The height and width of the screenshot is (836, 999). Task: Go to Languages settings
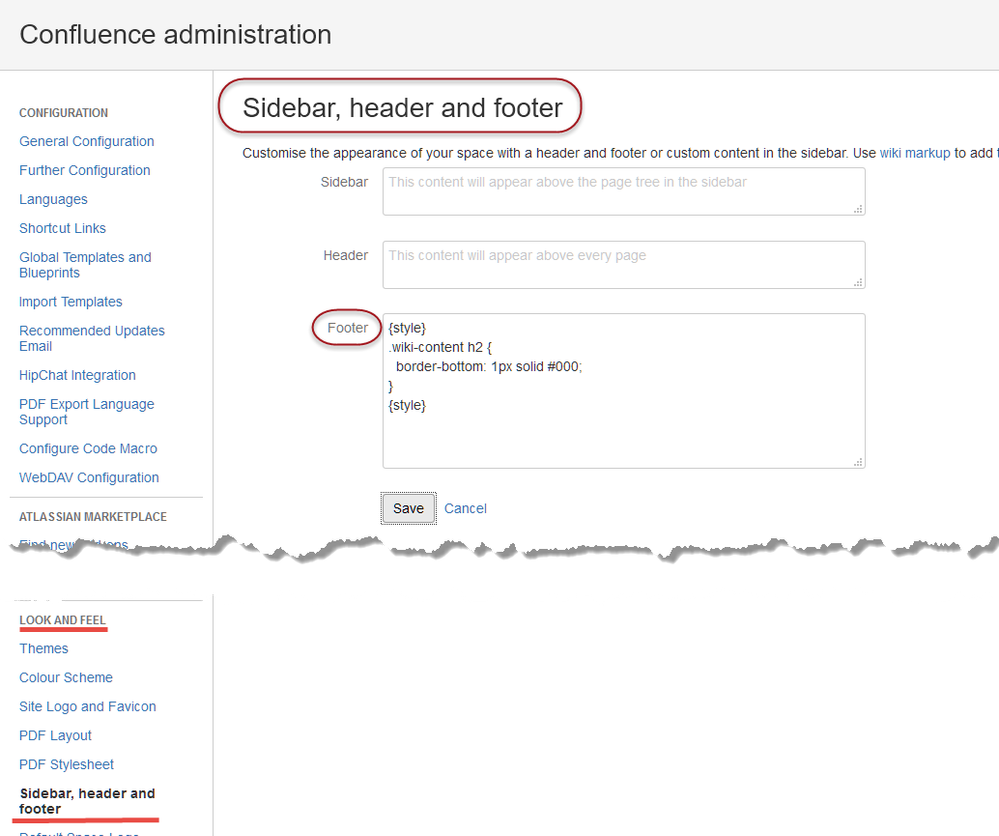click(53, 199)
